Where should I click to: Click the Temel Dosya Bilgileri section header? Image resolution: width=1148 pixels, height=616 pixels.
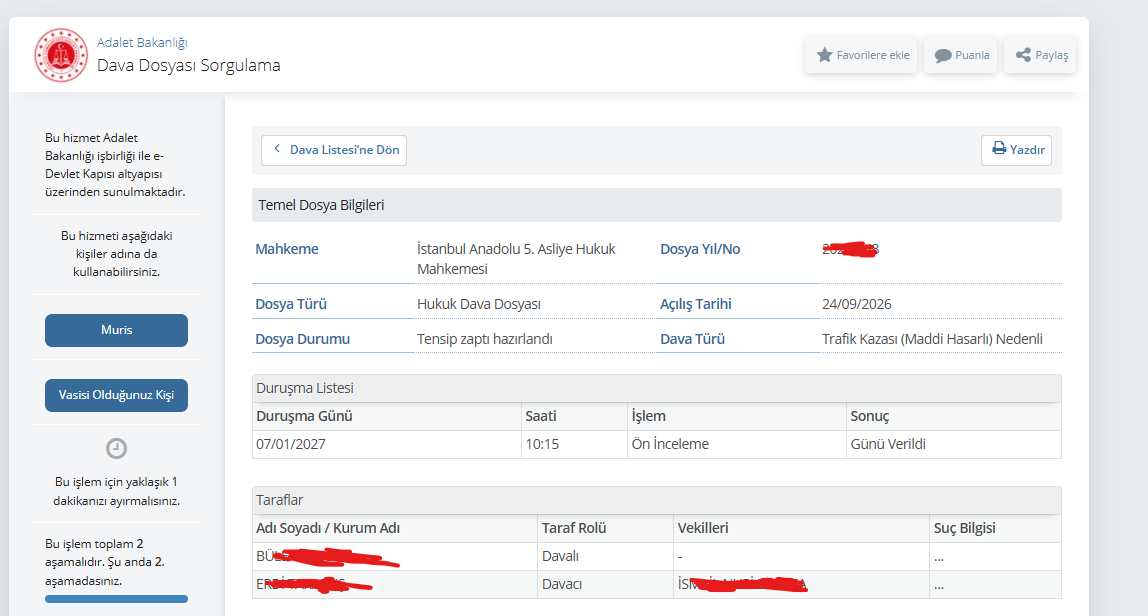657,205
